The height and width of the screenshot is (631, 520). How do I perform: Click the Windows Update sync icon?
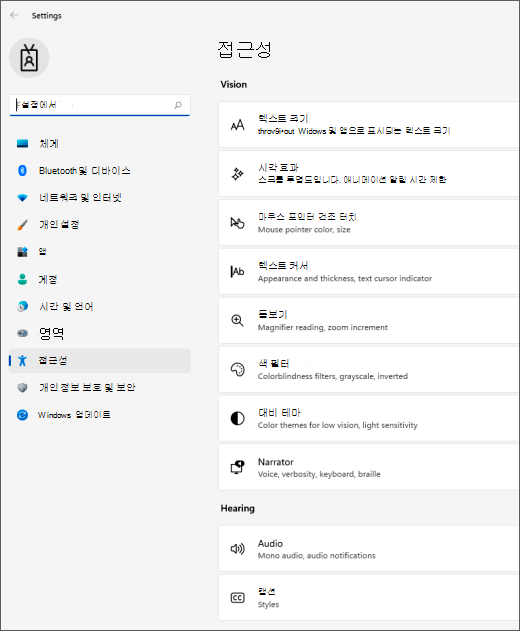[x=23, y=415]
